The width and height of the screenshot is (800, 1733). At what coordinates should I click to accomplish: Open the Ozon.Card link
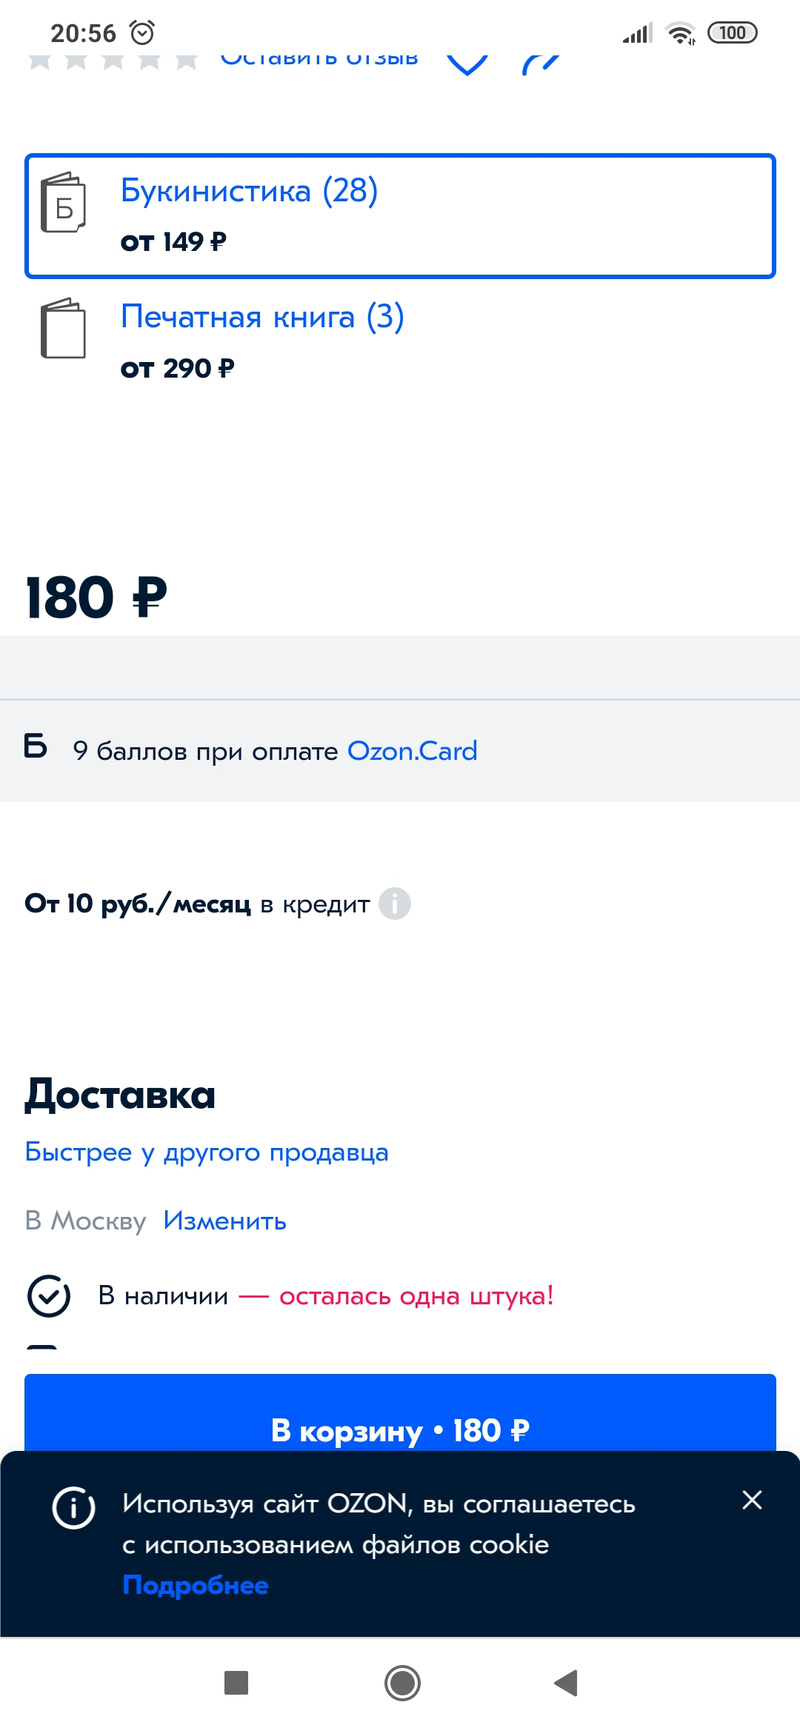tap(412, 751)
